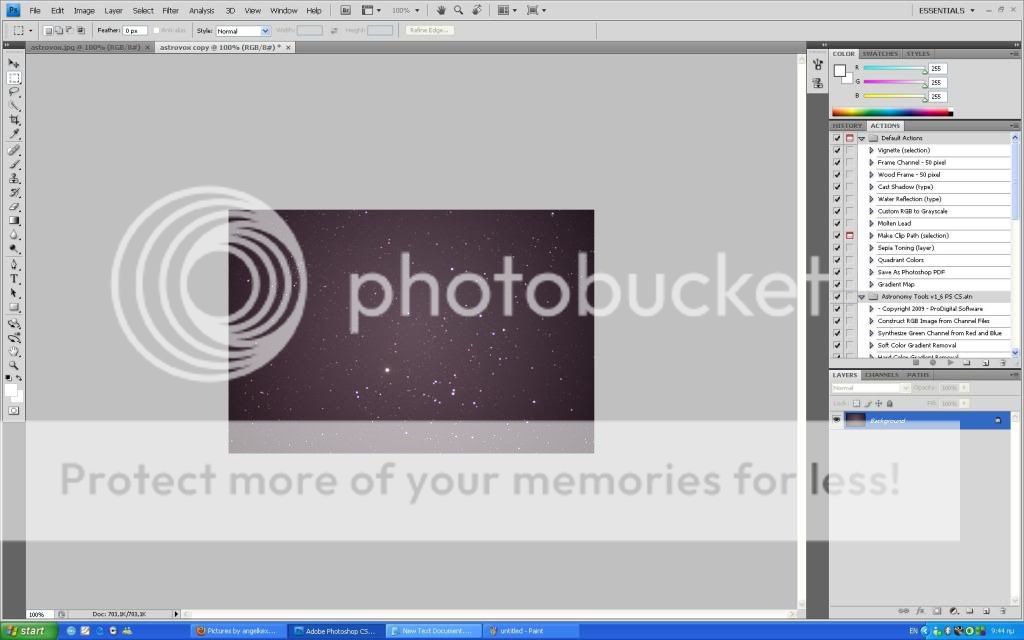1024x640 pixels.
Task: Open the Essentials workspace switcher
Action: point(946,10)
